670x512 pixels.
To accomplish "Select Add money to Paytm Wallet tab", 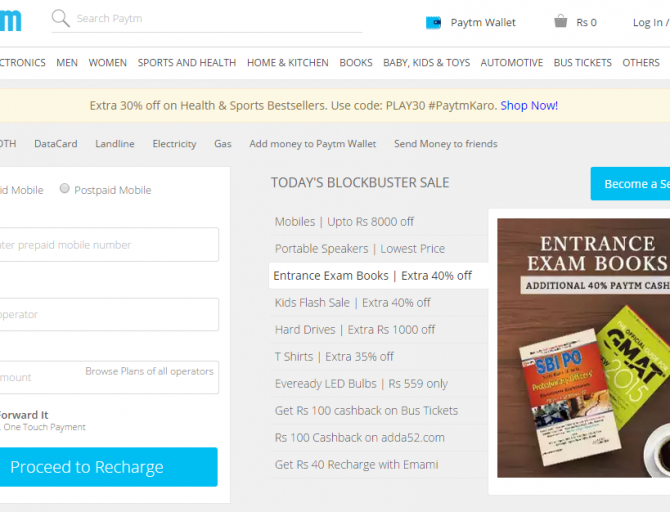I will coord(312,144).
